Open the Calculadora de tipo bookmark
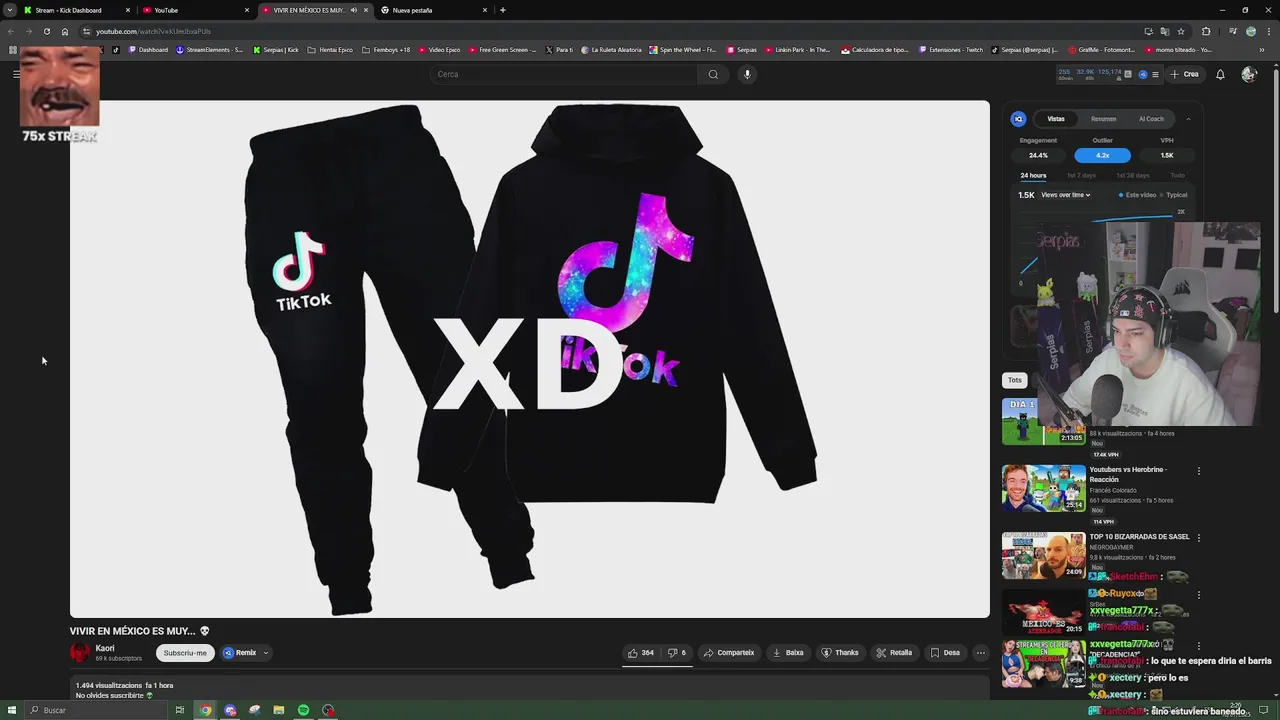 [875, 50]
